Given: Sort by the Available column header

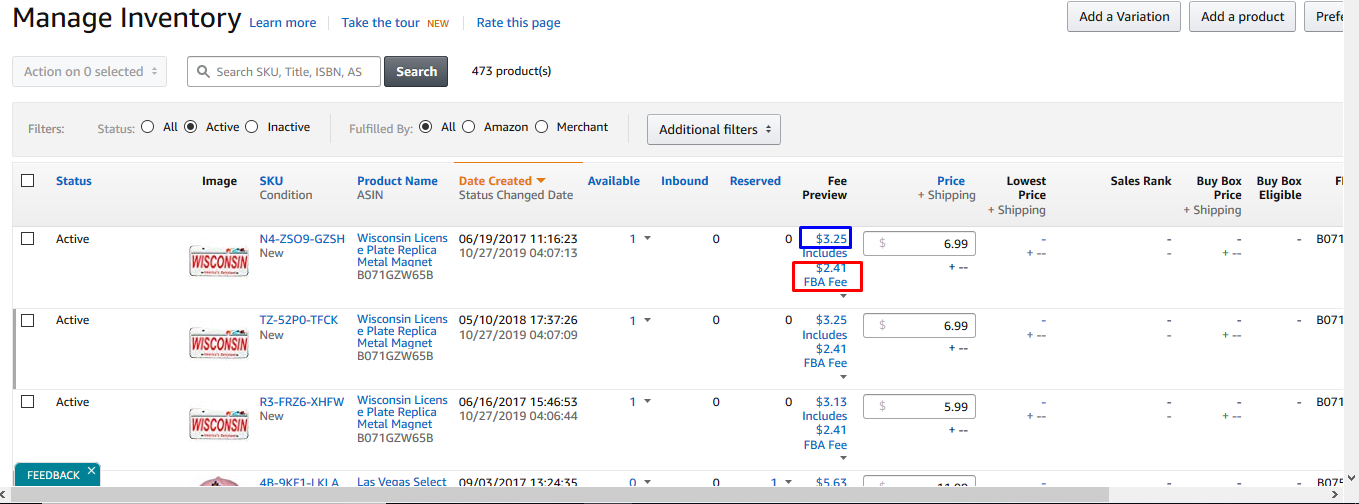Looking at the screenshot, I should pyautogui.click(x=614, y=181).
